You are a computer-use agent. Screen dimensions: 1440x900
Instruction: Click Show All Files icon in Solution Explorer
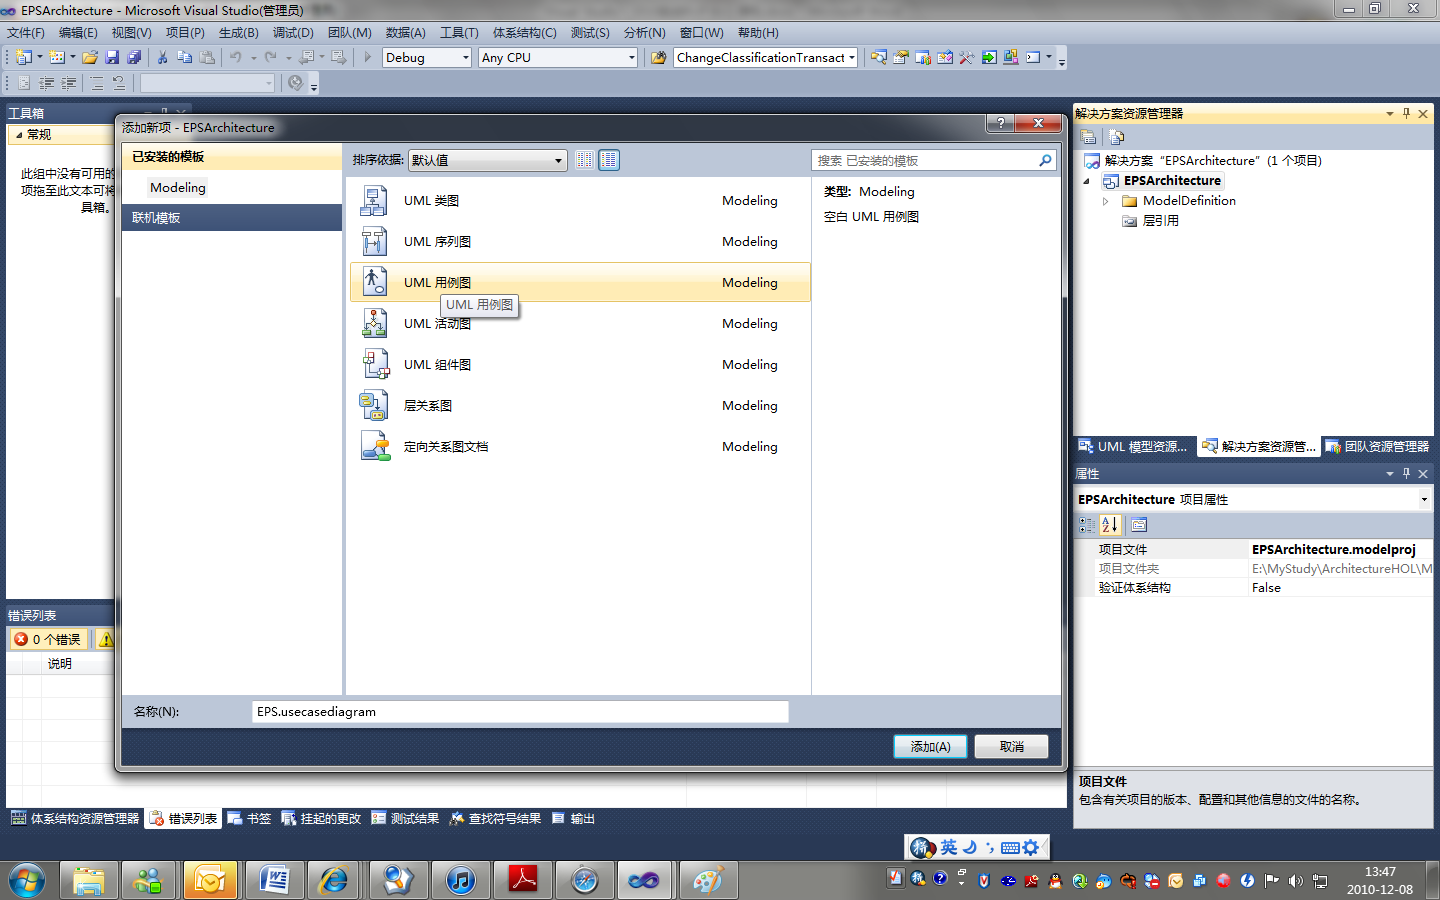tap(1117, 137)
